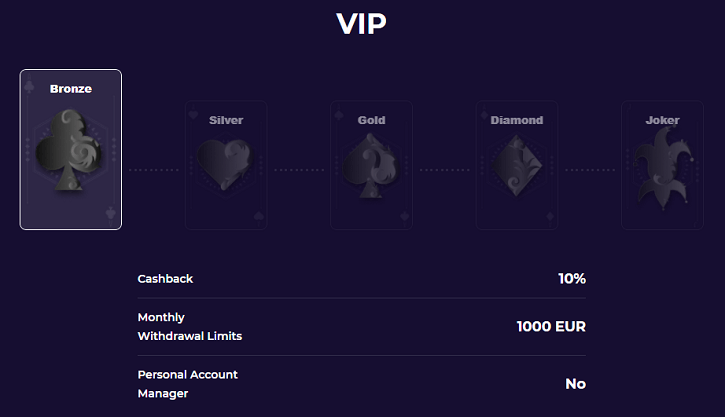Viewport: 725px width, 417px height.
Task: Switch to the Bronze tier label
Action: click(x=71, y=89)
